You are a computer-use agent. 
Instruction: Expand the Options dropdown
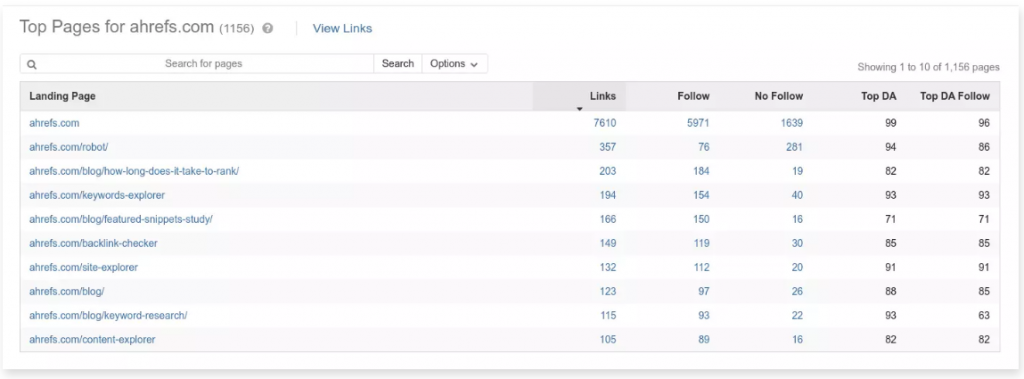point(455,63)
